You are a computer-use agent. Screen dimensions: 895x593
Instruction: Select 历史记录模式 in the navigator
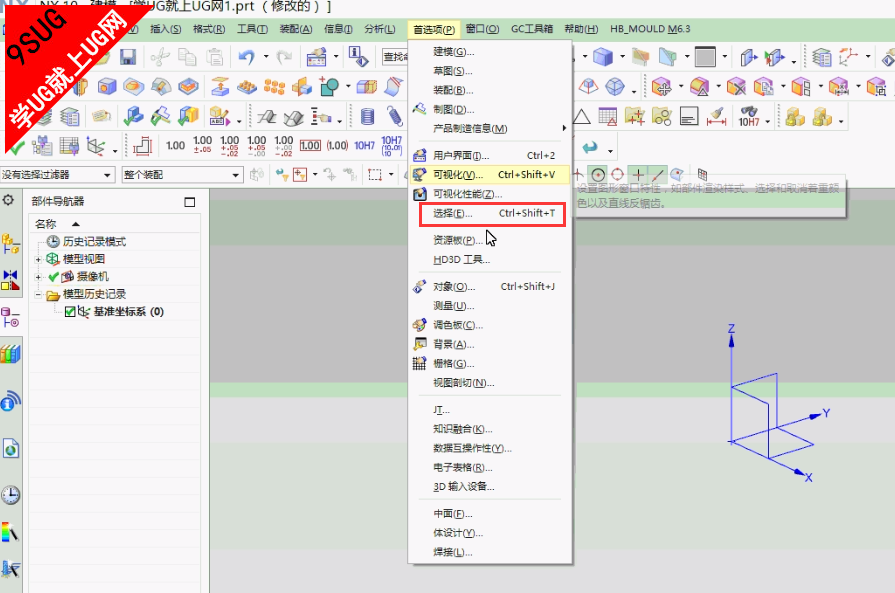click(x=94, y=241)
